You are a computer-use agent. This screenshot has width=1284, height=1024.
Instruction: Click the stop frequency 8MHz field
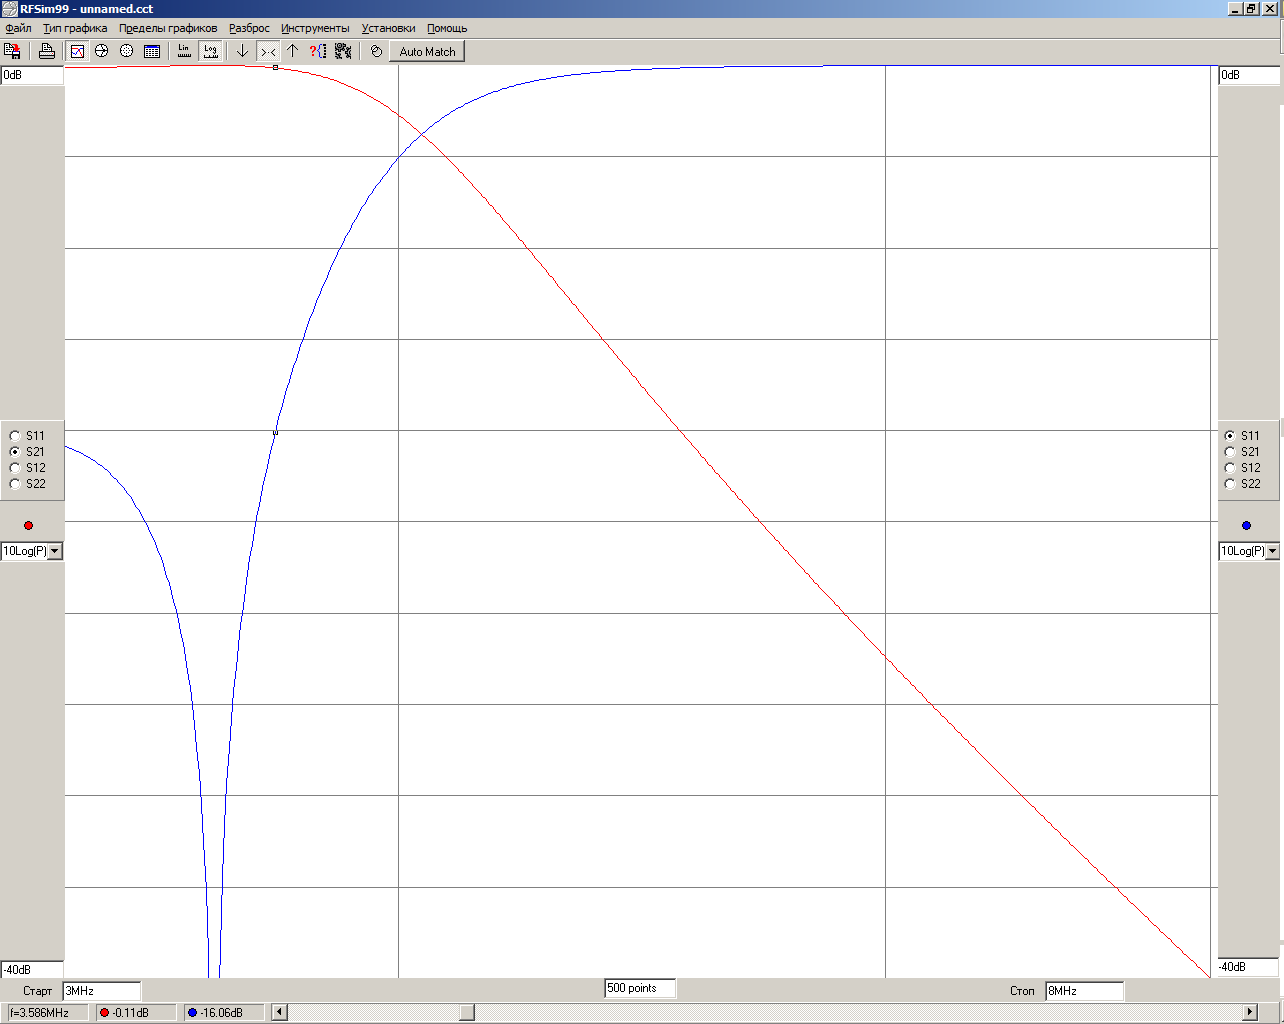click(x=1084, y=991)
